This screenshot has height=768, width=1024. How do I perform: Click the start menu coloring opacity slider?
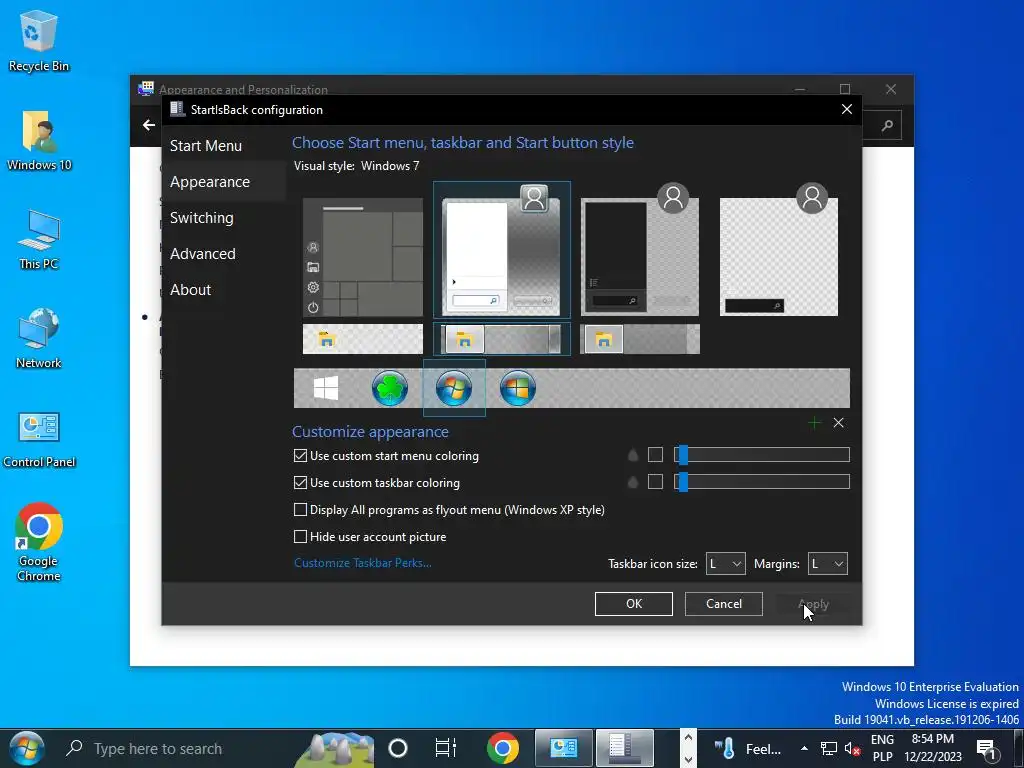pos(761,455)
